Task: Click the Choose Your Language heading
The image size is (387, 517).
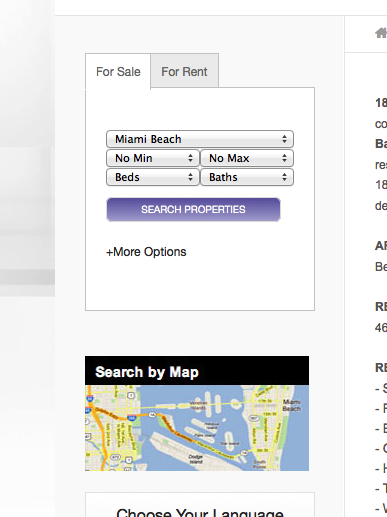Action: point(200,512)
